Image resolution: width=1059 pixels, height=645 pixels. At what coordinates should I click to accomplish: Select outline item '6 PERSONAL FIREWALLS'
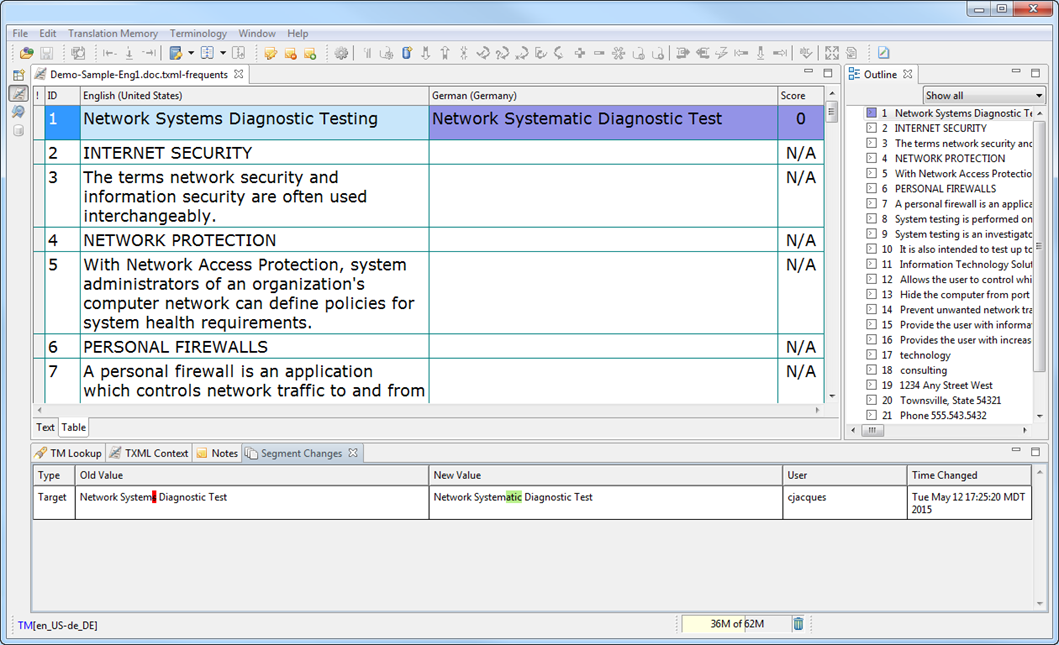[938, 188]
